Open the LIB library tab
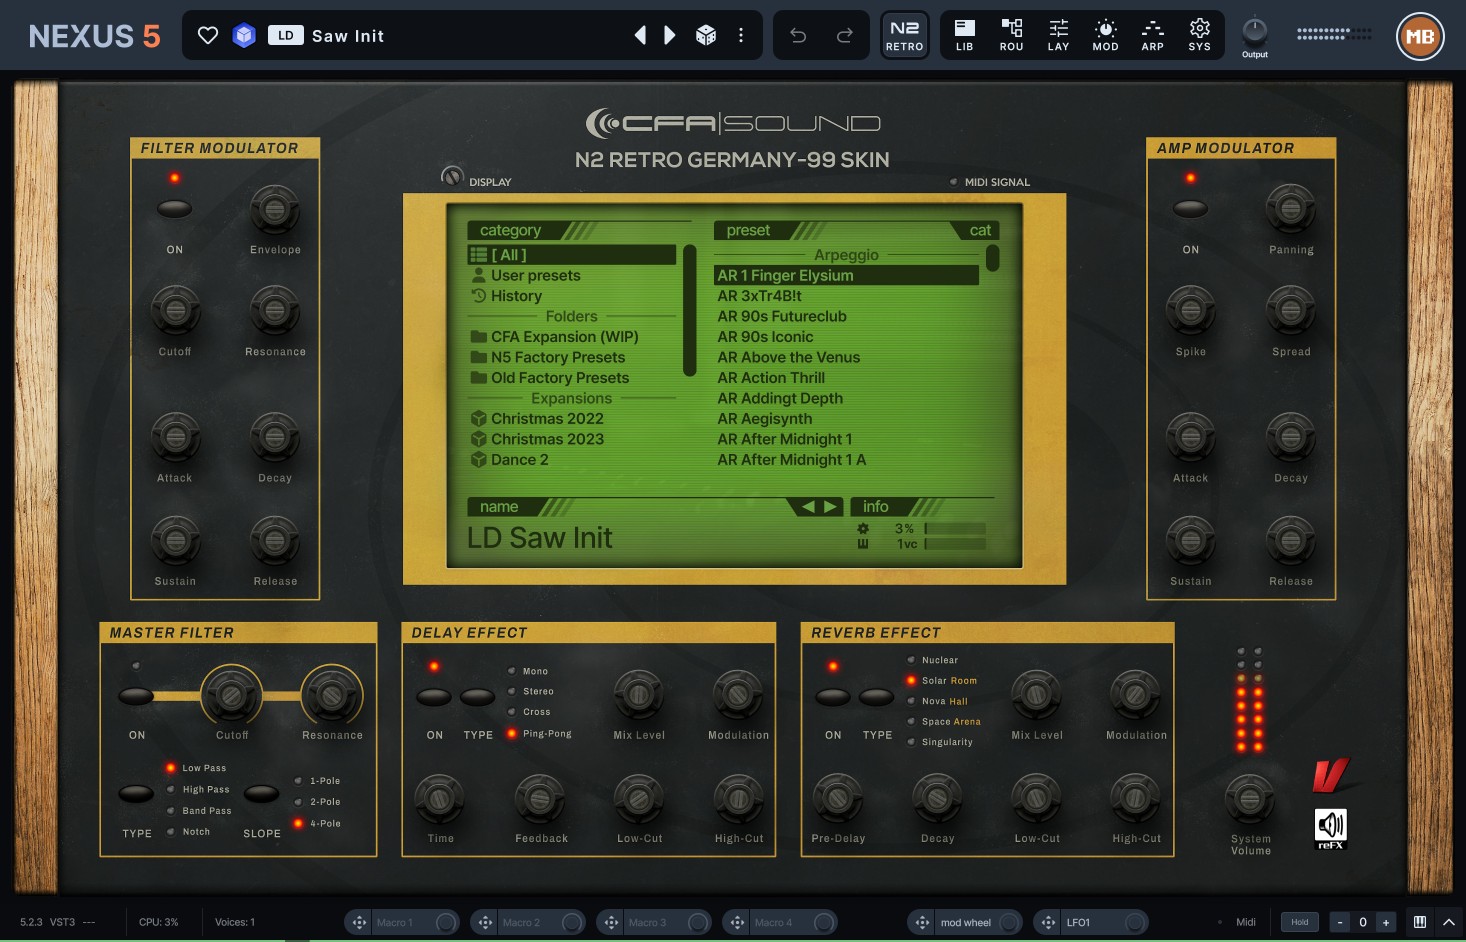This screenshot has height=942, width=1466. (x=965, y=36)
